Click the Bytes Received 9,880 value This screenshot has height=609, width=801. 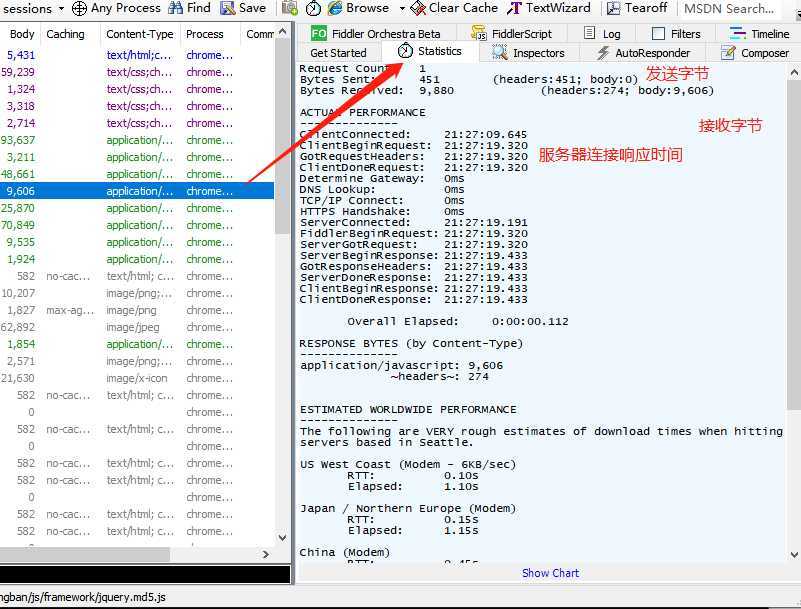(x=436, y=90)
